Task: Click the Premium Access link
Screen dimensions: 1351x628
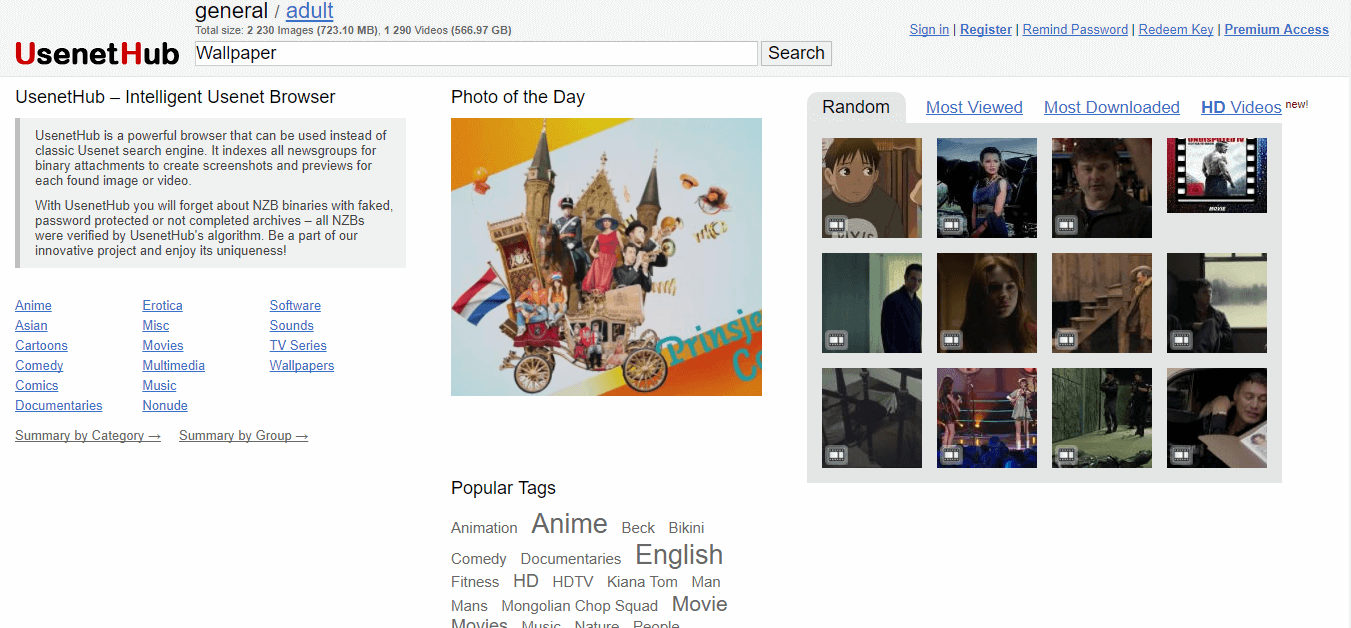Action: pos(1276,29)
